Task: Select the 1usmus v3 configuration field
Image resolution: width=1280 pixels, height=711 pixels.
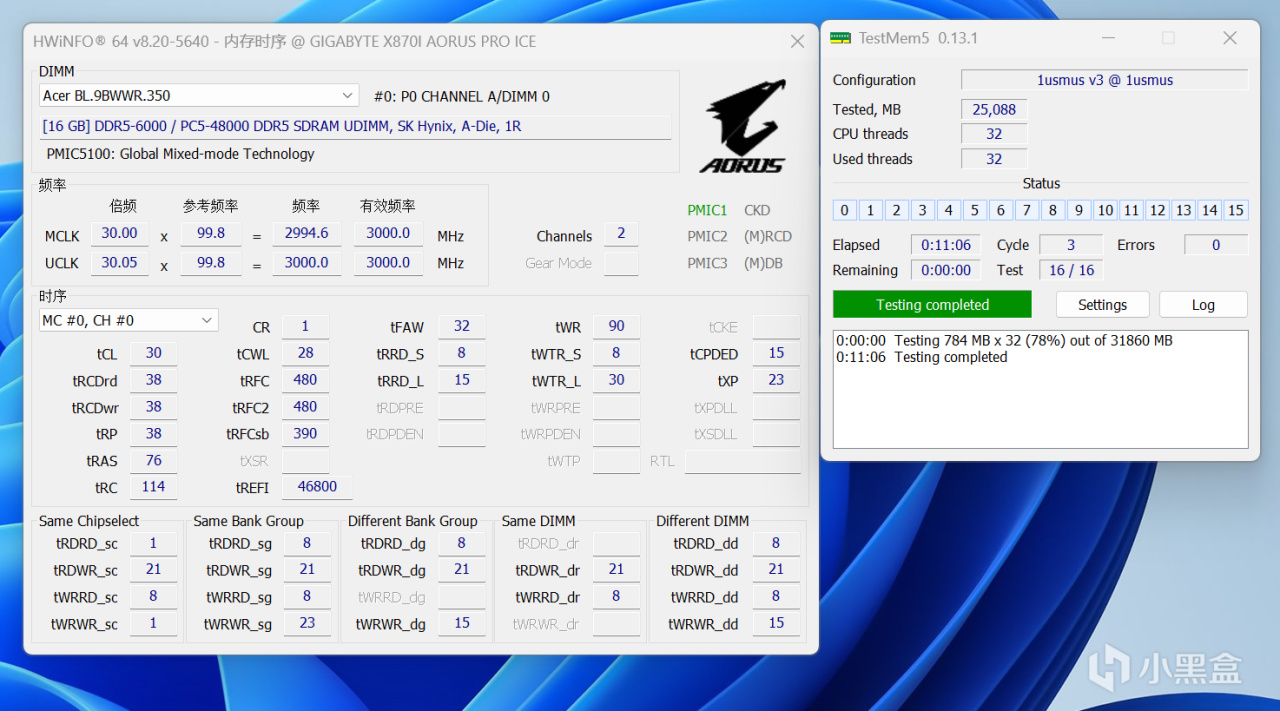Action: click(x=1104, y=80)
